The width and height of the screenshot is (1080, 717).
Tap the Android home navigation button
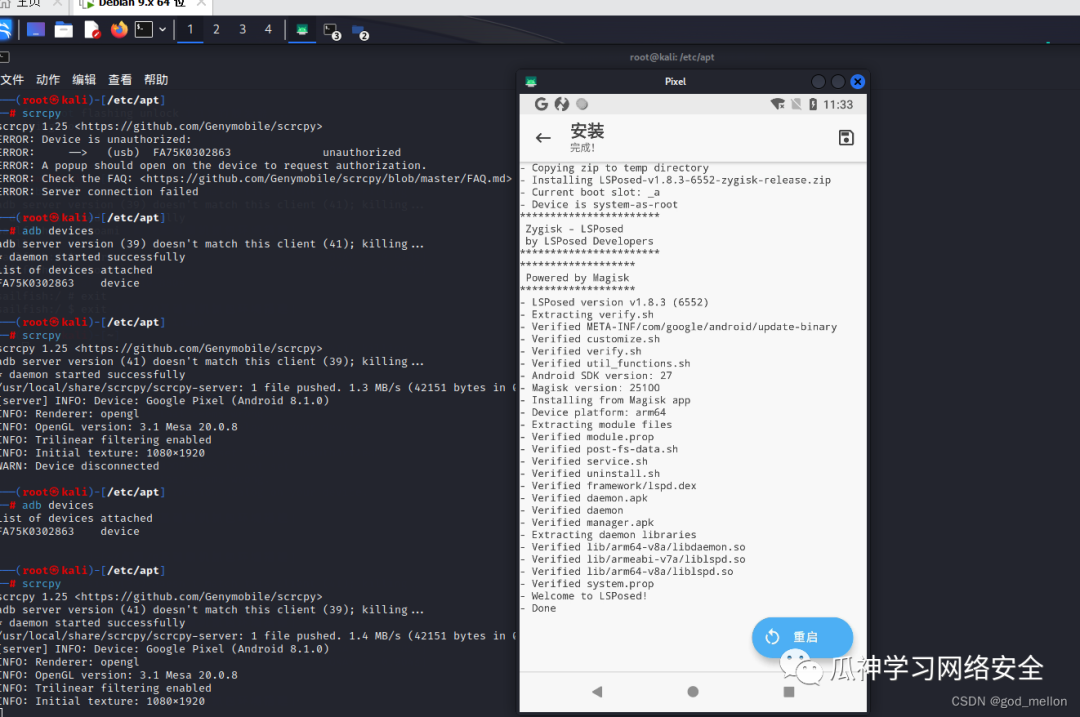(693, 692)
